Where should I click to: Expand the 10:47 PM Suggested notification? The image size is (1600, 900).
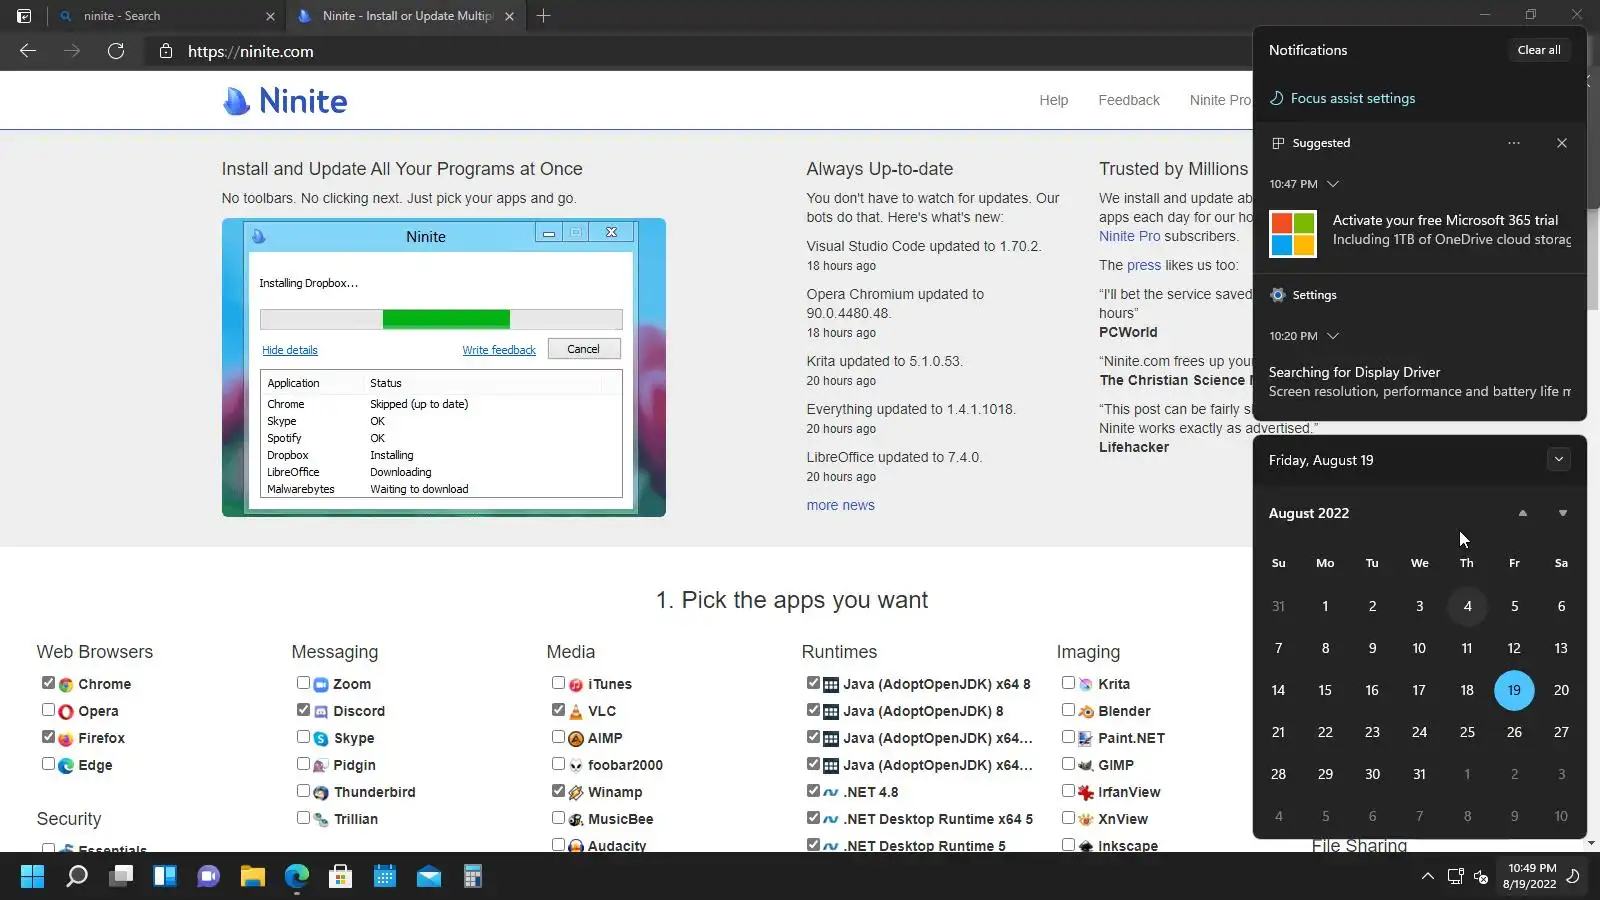1333,184
